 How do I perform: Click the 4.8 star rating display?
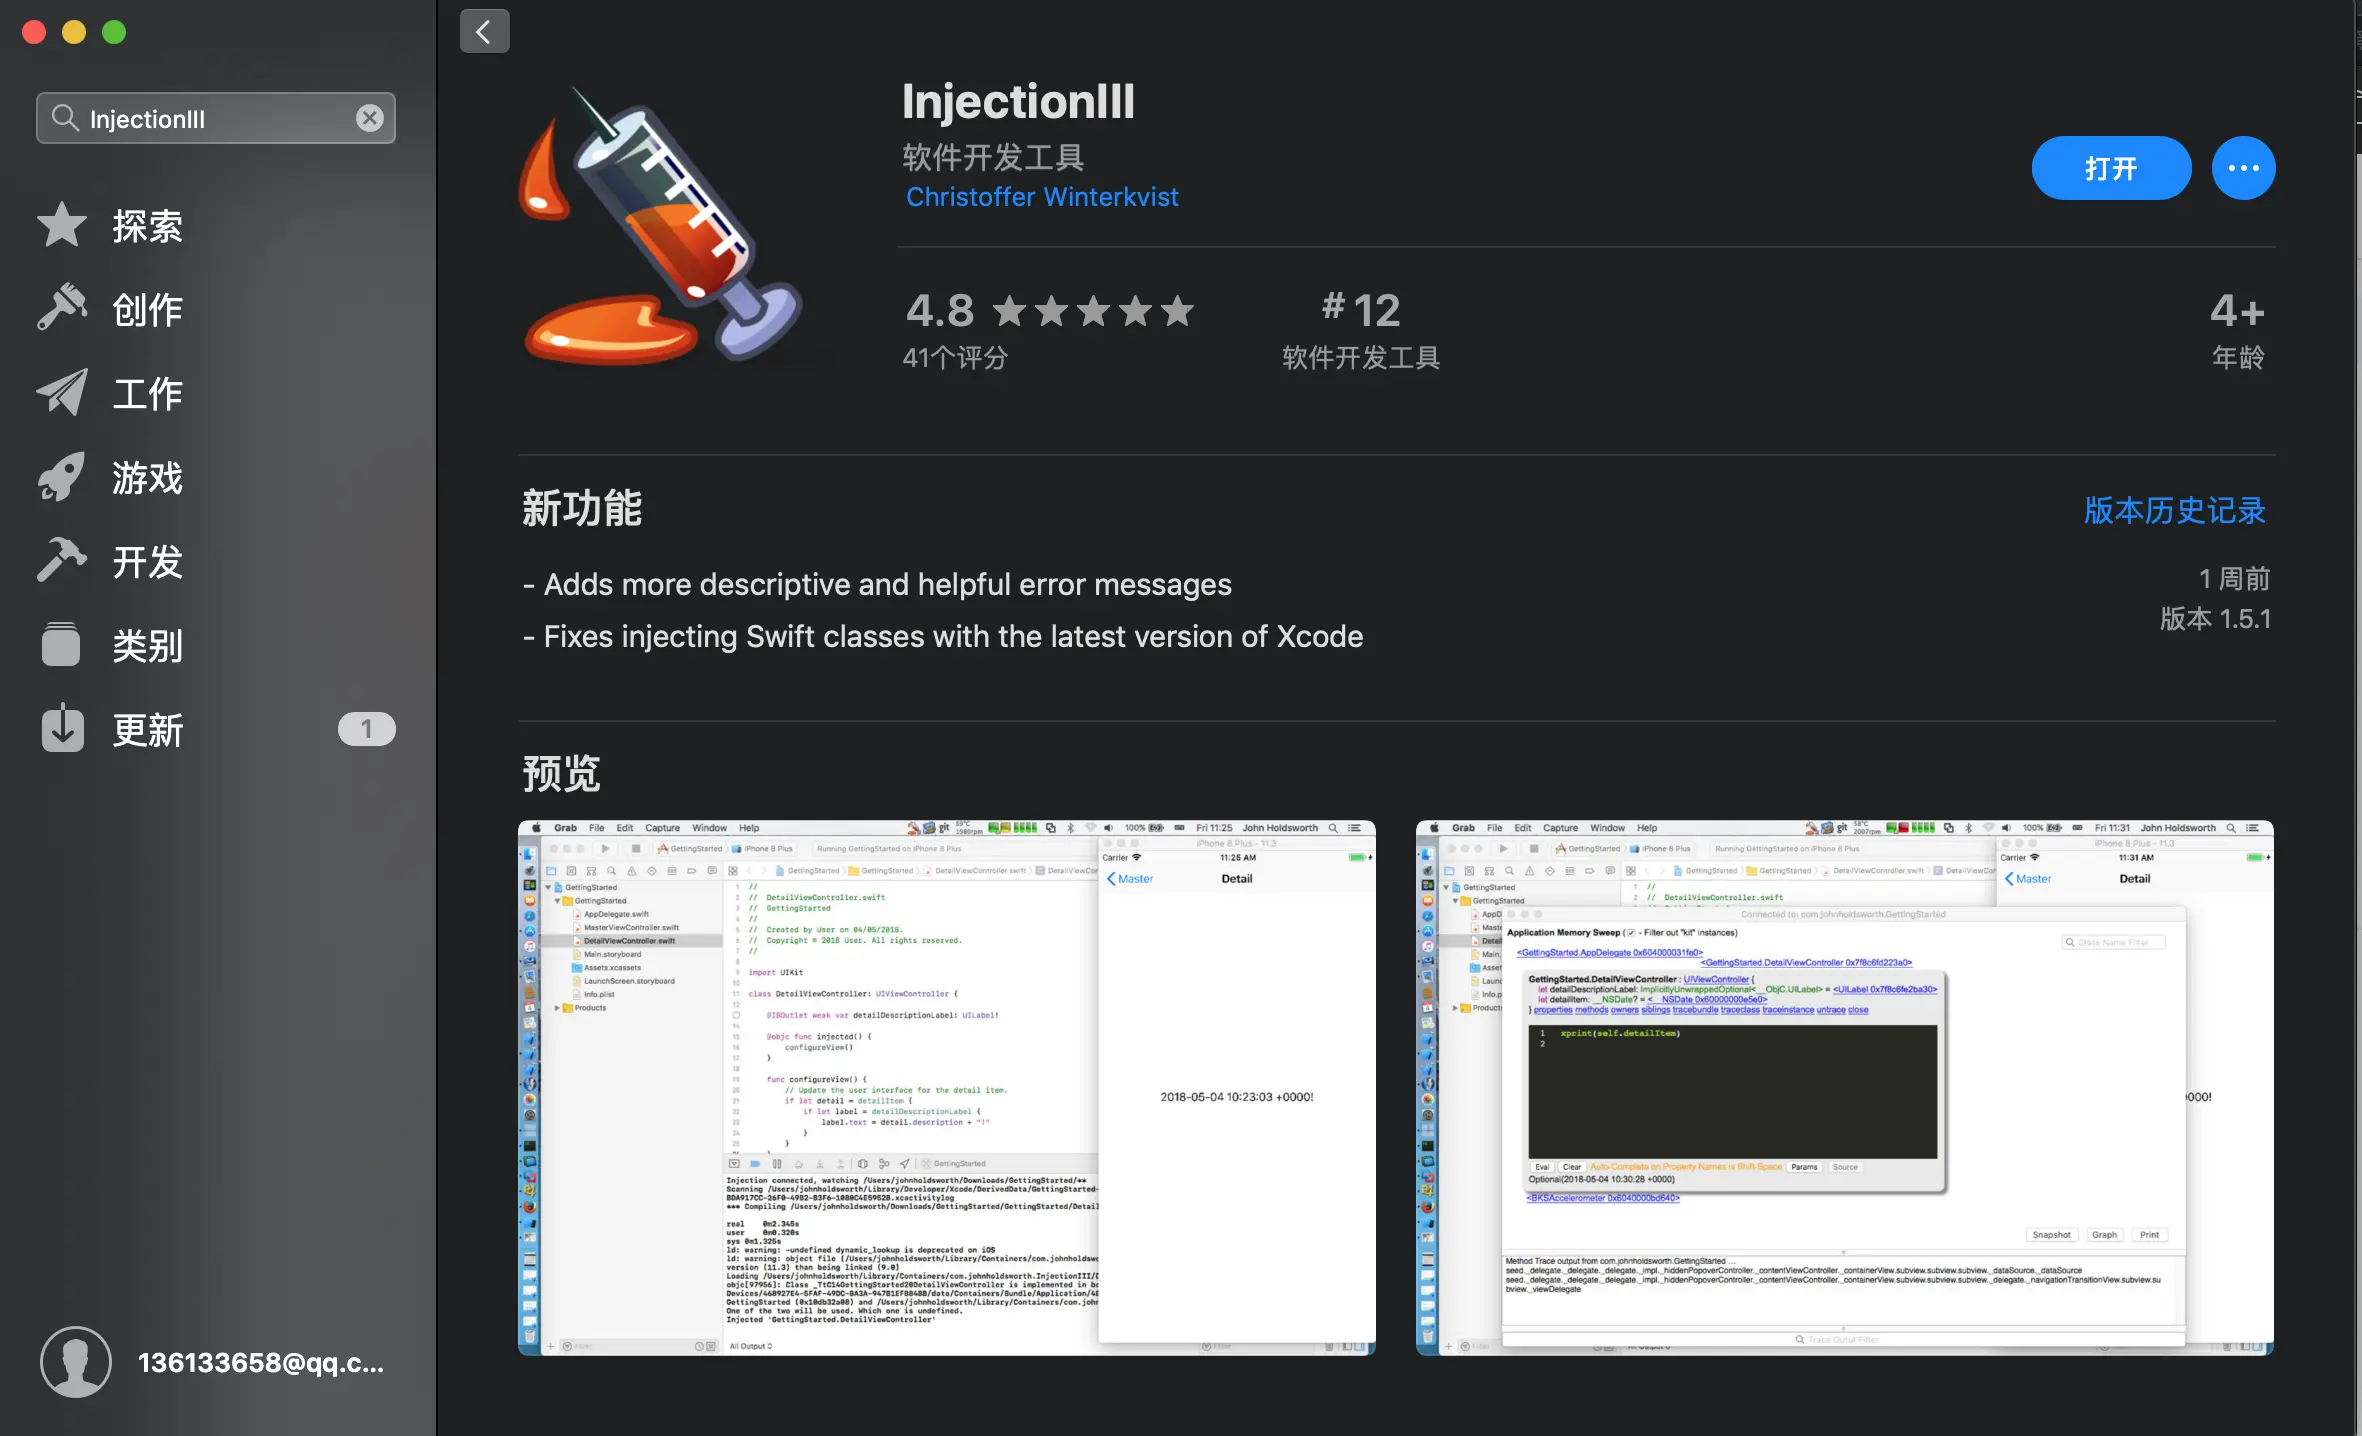point(1049,311)
